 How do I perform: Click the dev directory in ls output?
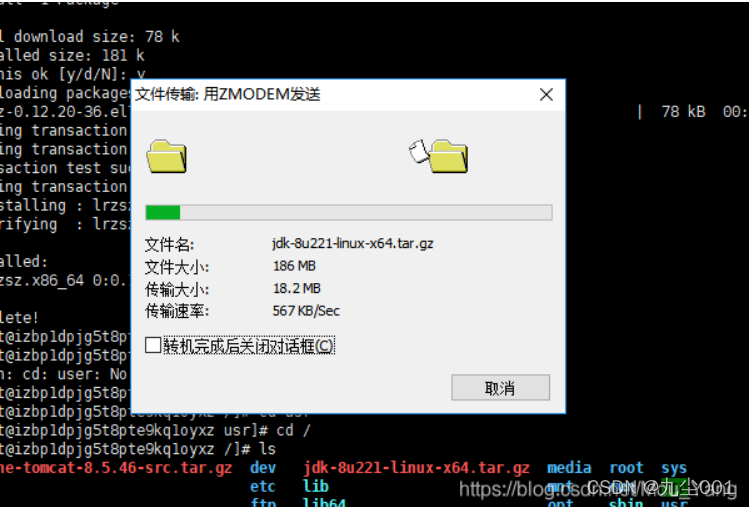pyautogui.click(x=263, y=468)
